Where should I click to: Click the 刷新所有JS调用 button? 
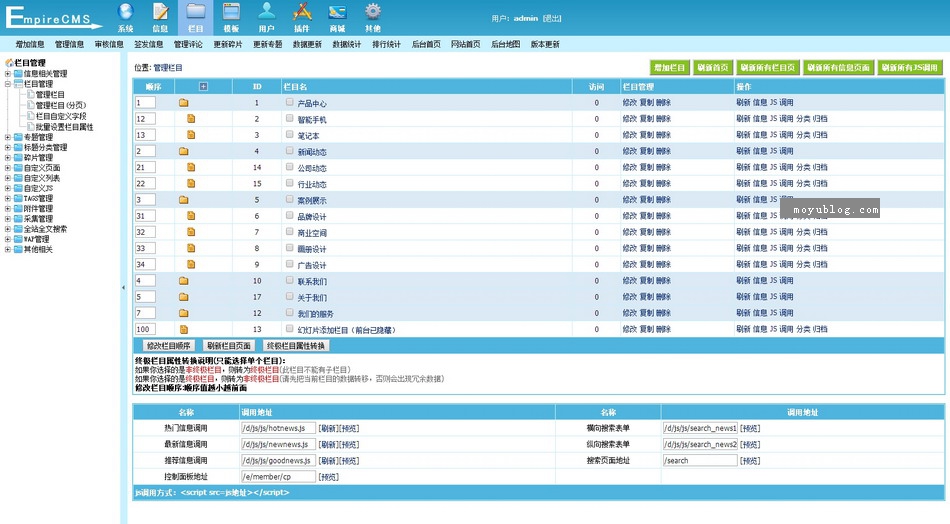(909, 68)
